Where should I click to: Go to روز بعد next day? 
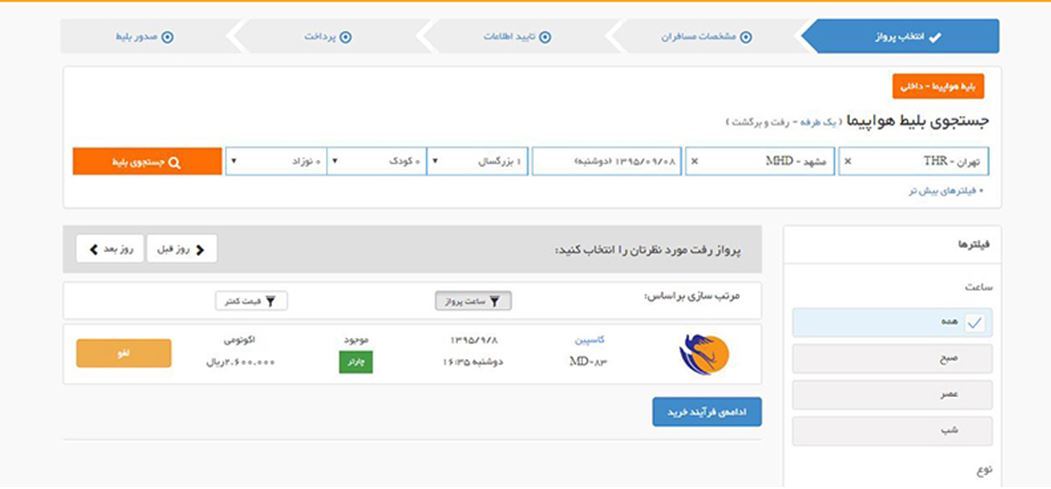pyautogui.click(x=110, y=249)
